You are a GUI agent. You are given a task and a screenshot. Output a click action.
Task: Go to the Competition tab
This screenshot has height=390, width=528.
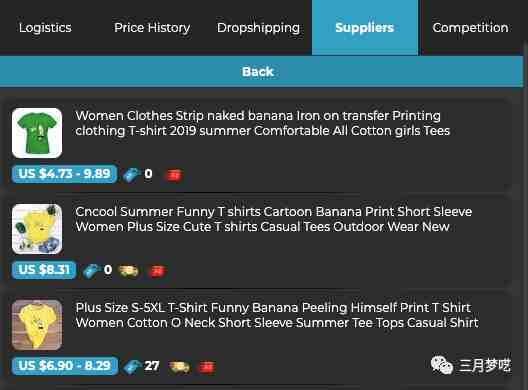[x=470, y=28]
